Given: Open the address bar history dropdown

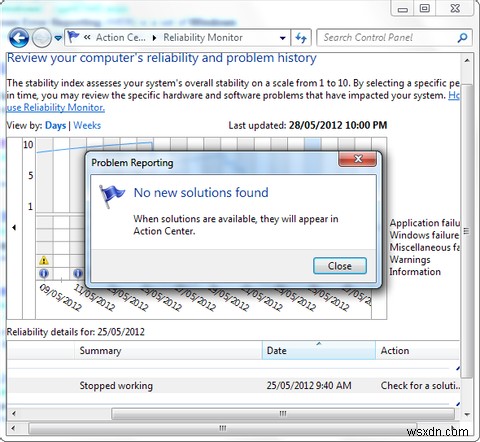Looking at the screenshot, I should [283, 38].
